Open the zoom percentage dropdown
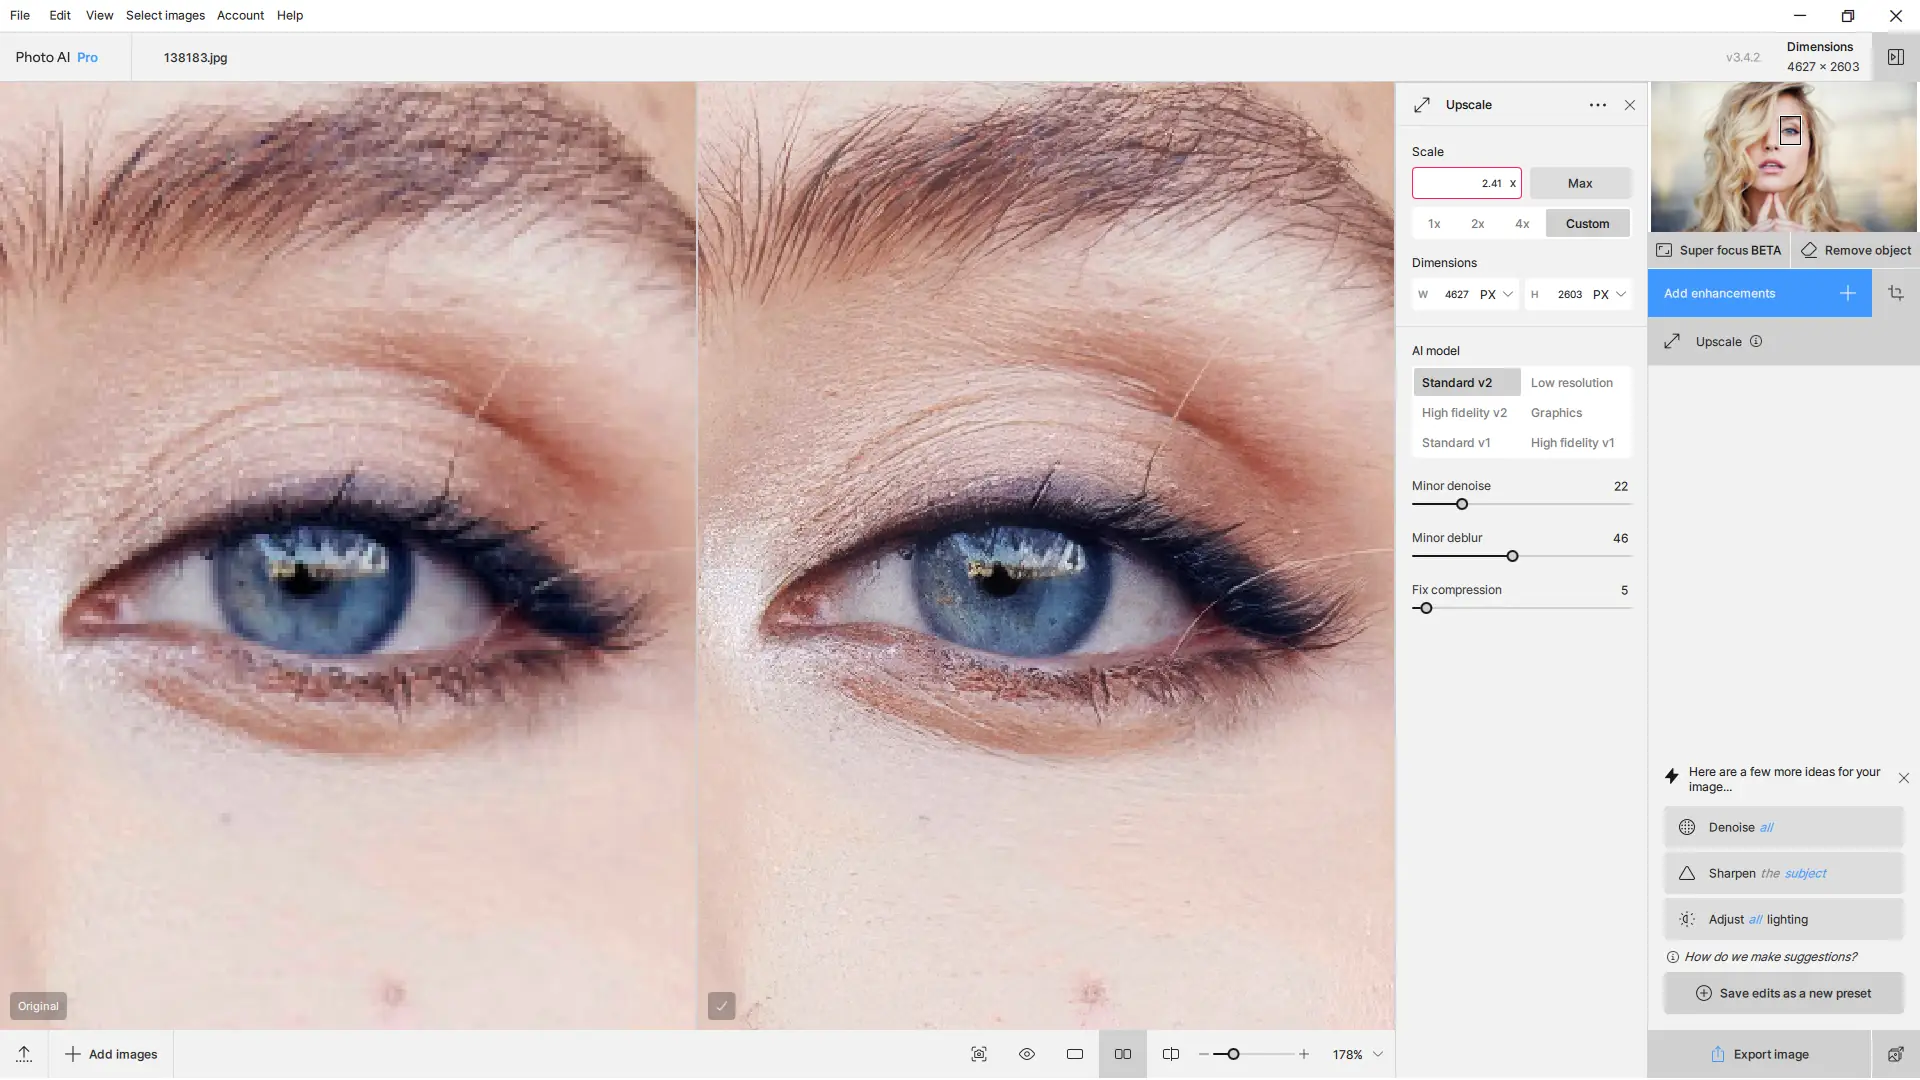The image size is (1920, 1080). 1377,1054
